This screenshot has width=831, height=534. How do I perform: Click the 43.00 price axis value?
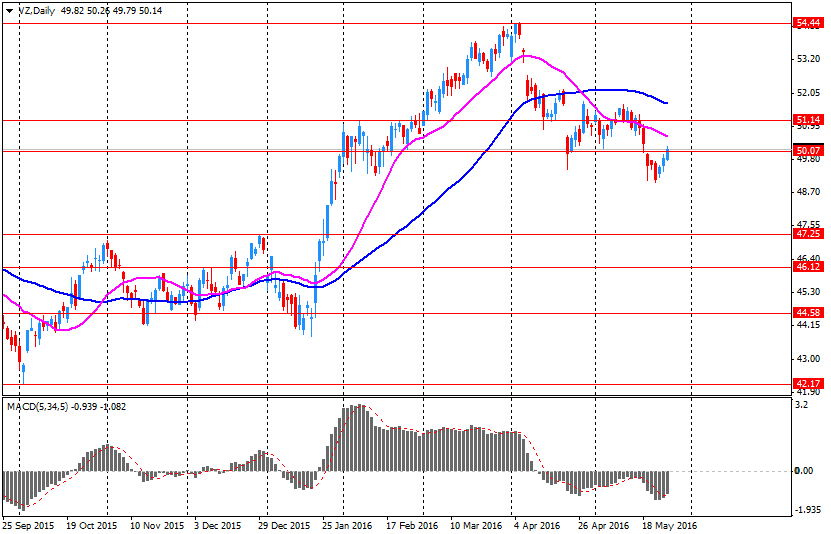point(808,359)
